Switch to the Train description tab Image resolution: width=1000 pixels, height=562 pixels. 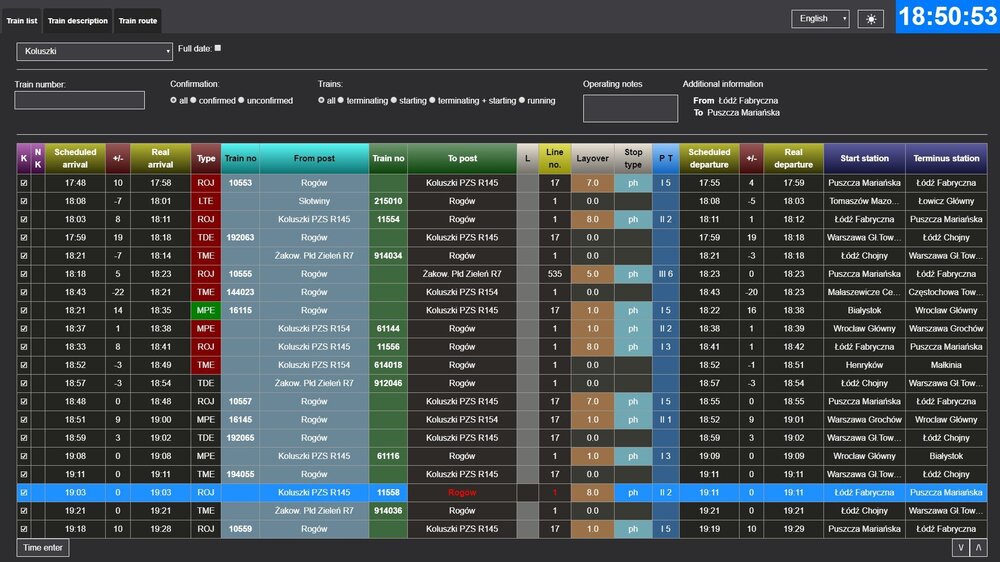click(78, 21)
